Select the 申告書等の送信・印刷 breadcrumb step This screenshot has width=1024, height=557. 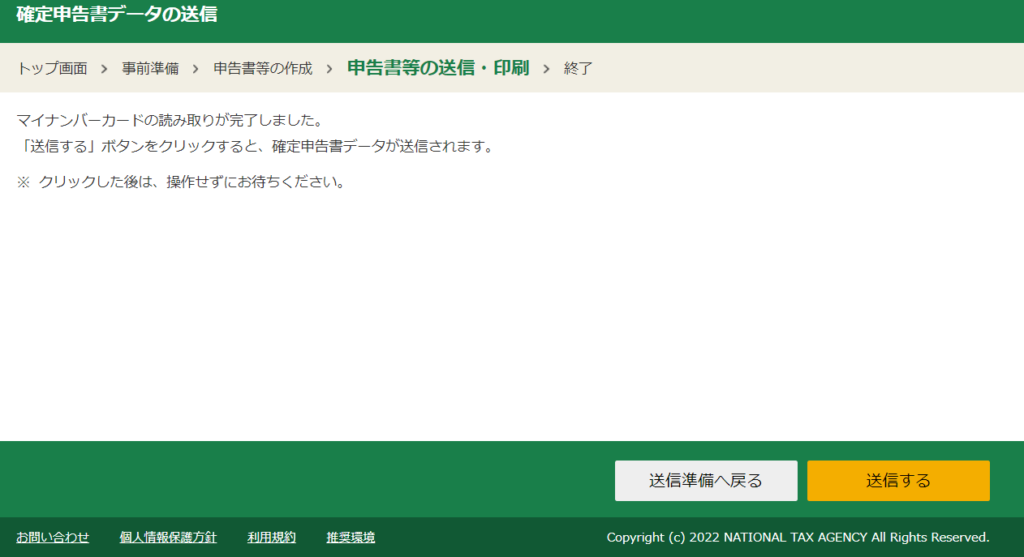(x=438, y=68)
